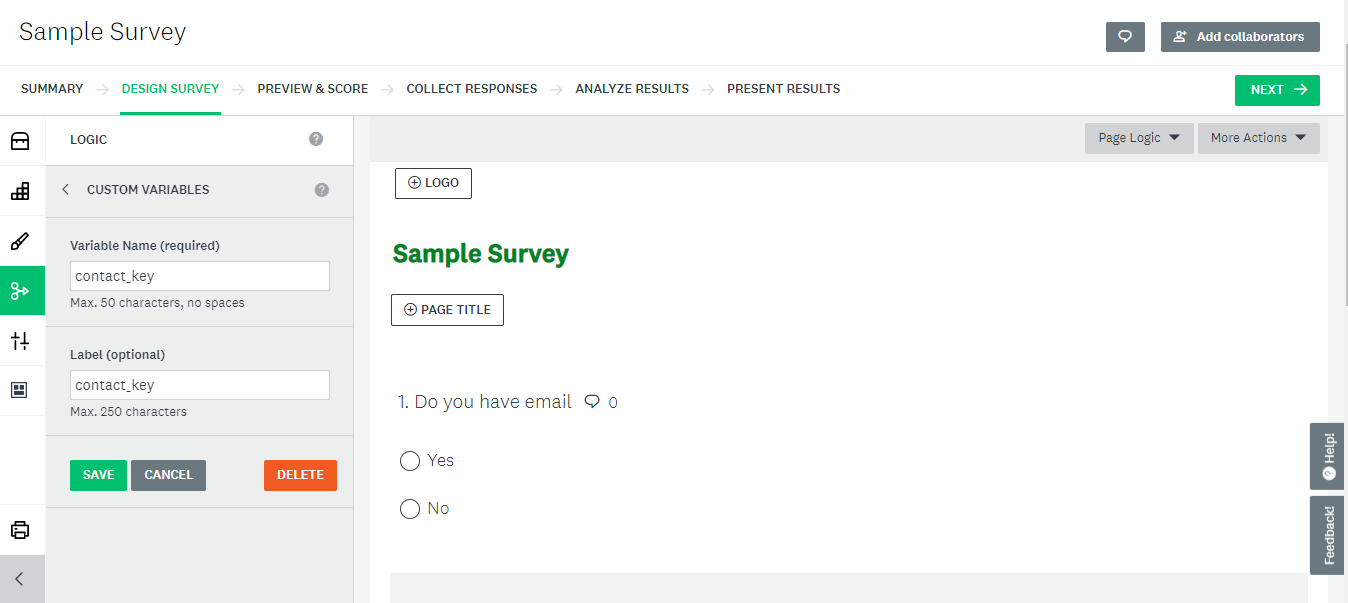Open the Question Bank sidebar icon
Screen dimensions: 1348x603
point(20,141)
